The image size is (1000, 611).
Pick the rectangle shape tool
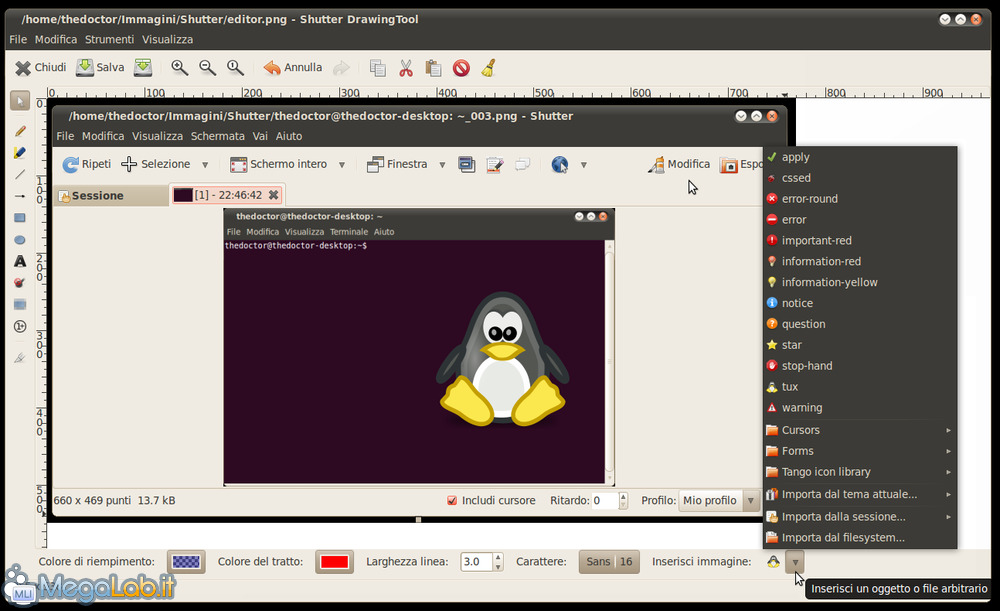[x=19, y=218]
